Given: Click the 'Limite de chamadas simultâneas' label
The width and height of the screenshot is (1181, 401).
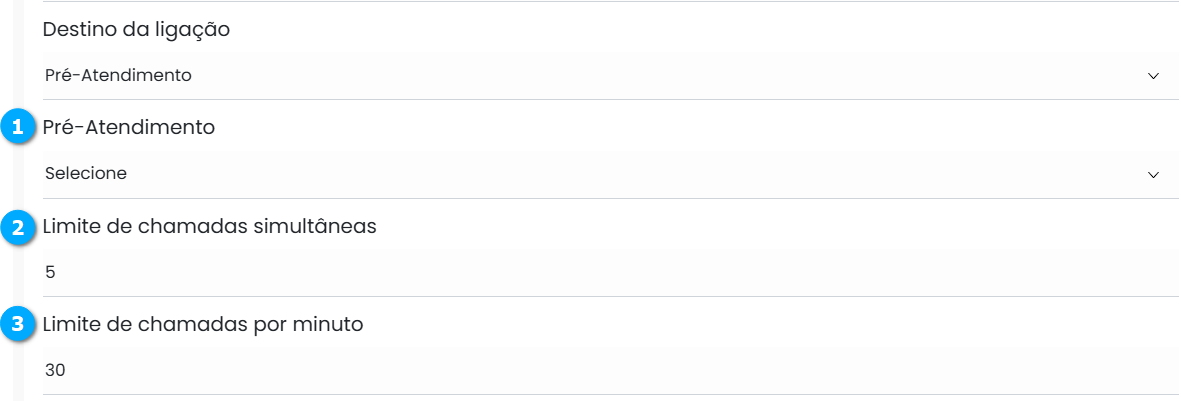Looking at the screenshot, I should click(209, 226).
